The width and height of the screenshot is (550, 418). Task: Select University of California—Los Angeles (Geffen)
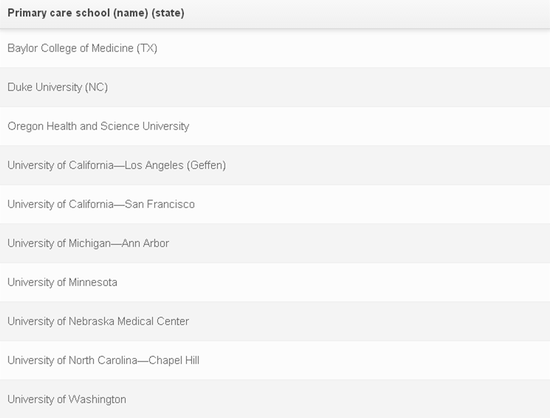tap(275, 165)
